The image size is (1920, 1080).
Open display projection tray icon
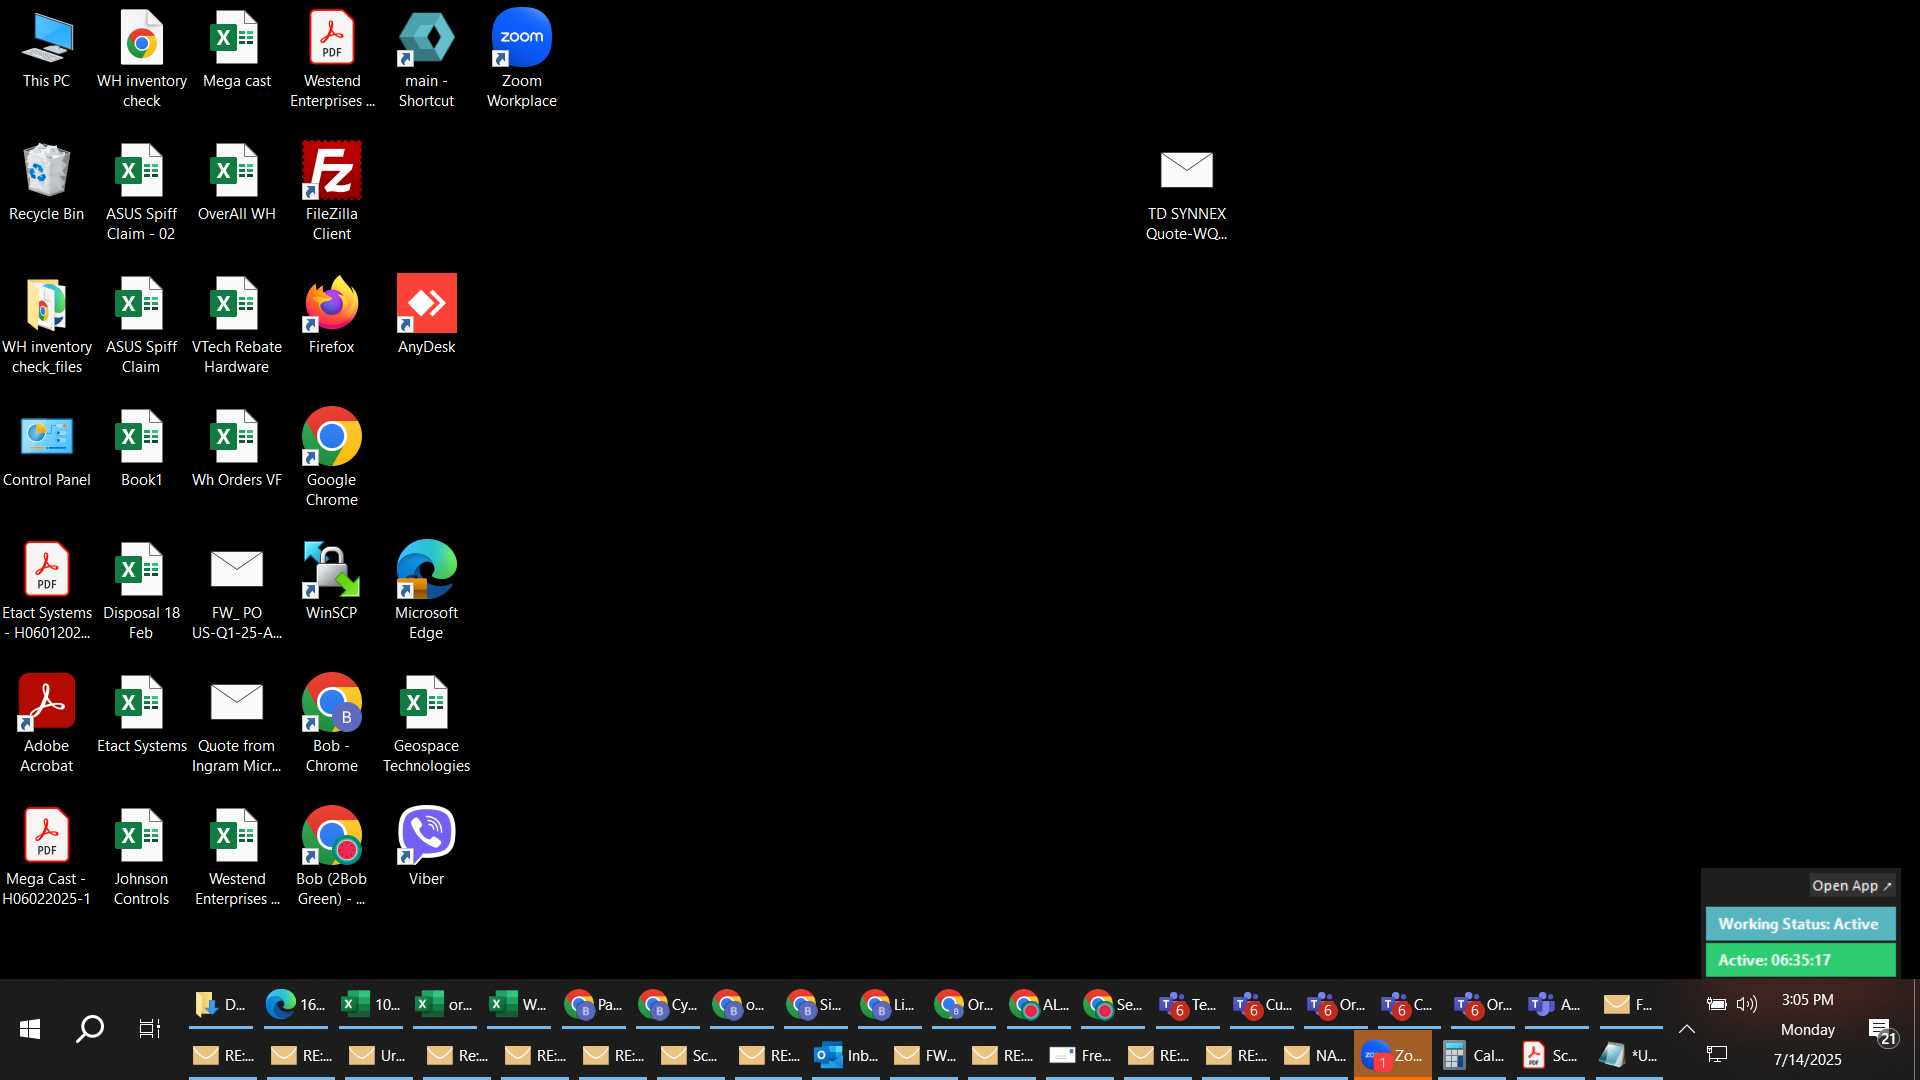(x=1717, y=1054)
